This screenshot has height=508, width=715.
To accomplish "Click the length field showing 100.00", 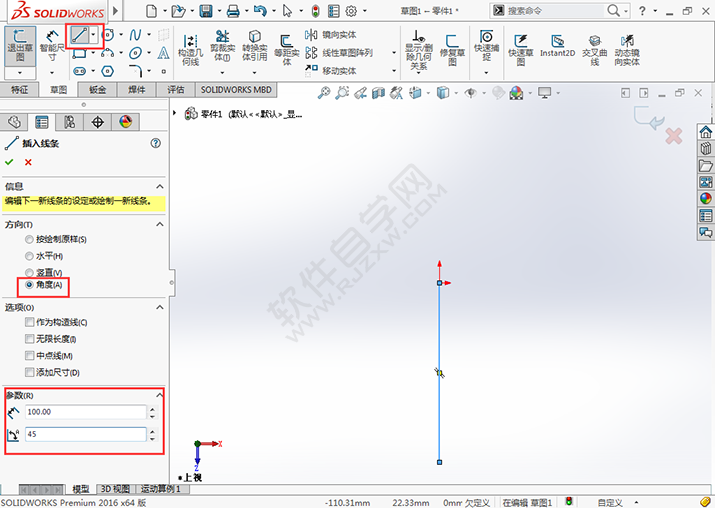I will tap(86, 412).
